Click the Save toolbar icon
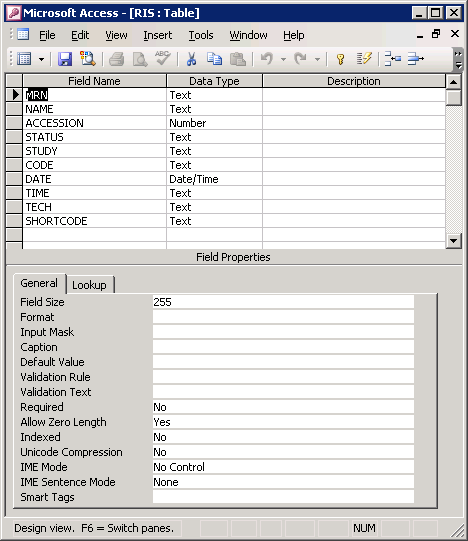 coord(65,59)
